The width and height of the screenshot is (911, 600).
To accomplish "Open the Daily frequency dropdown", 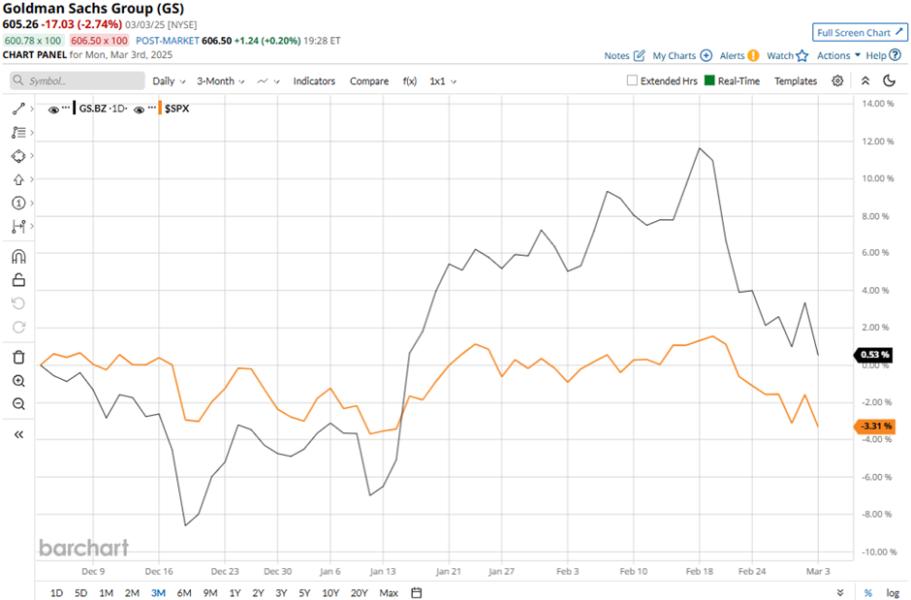I will click(169, 81).
